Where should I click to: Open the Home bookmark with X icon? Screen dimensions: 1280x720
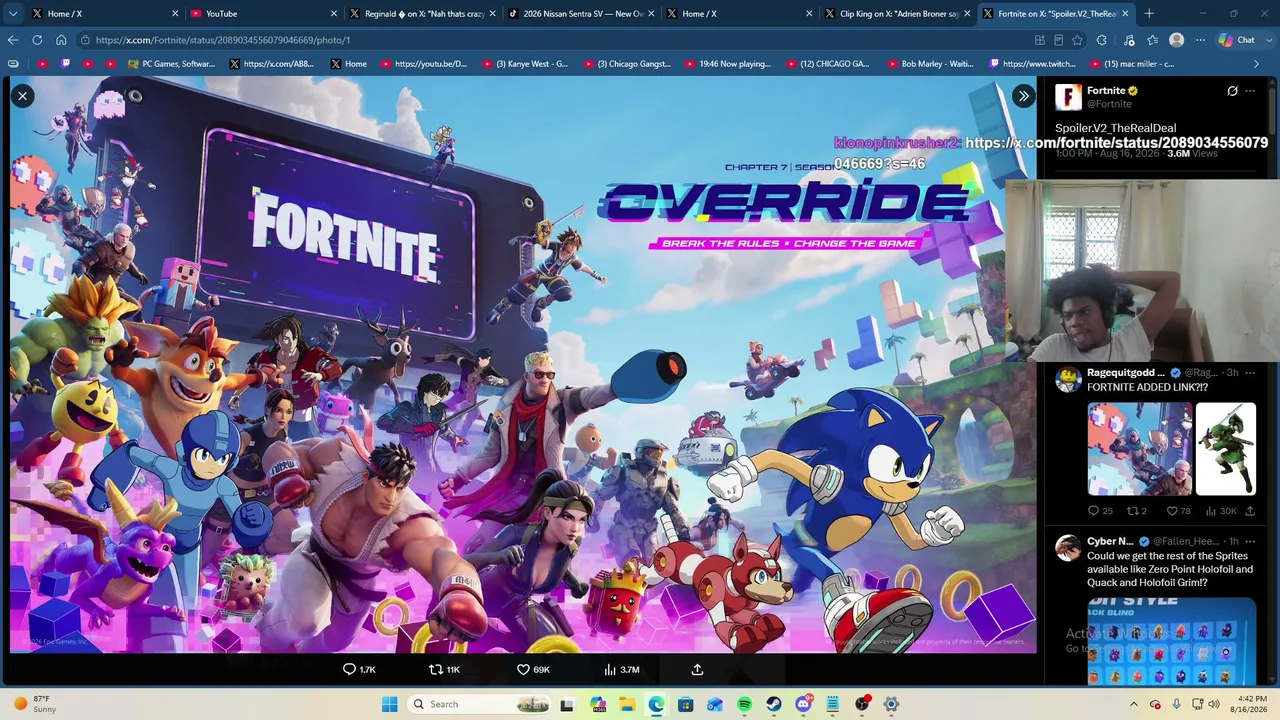click(349, 64)
